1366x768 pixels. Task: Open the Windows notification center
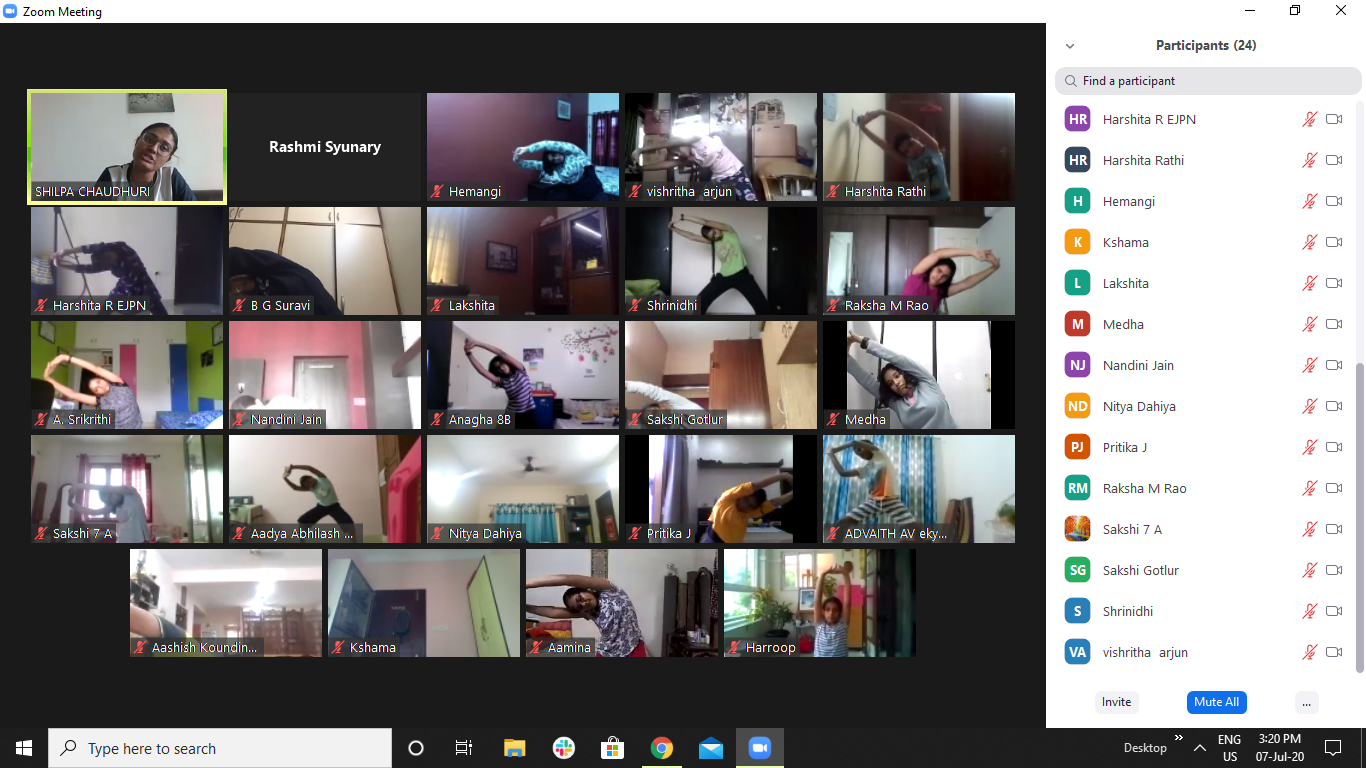(x=1332, y=748)
